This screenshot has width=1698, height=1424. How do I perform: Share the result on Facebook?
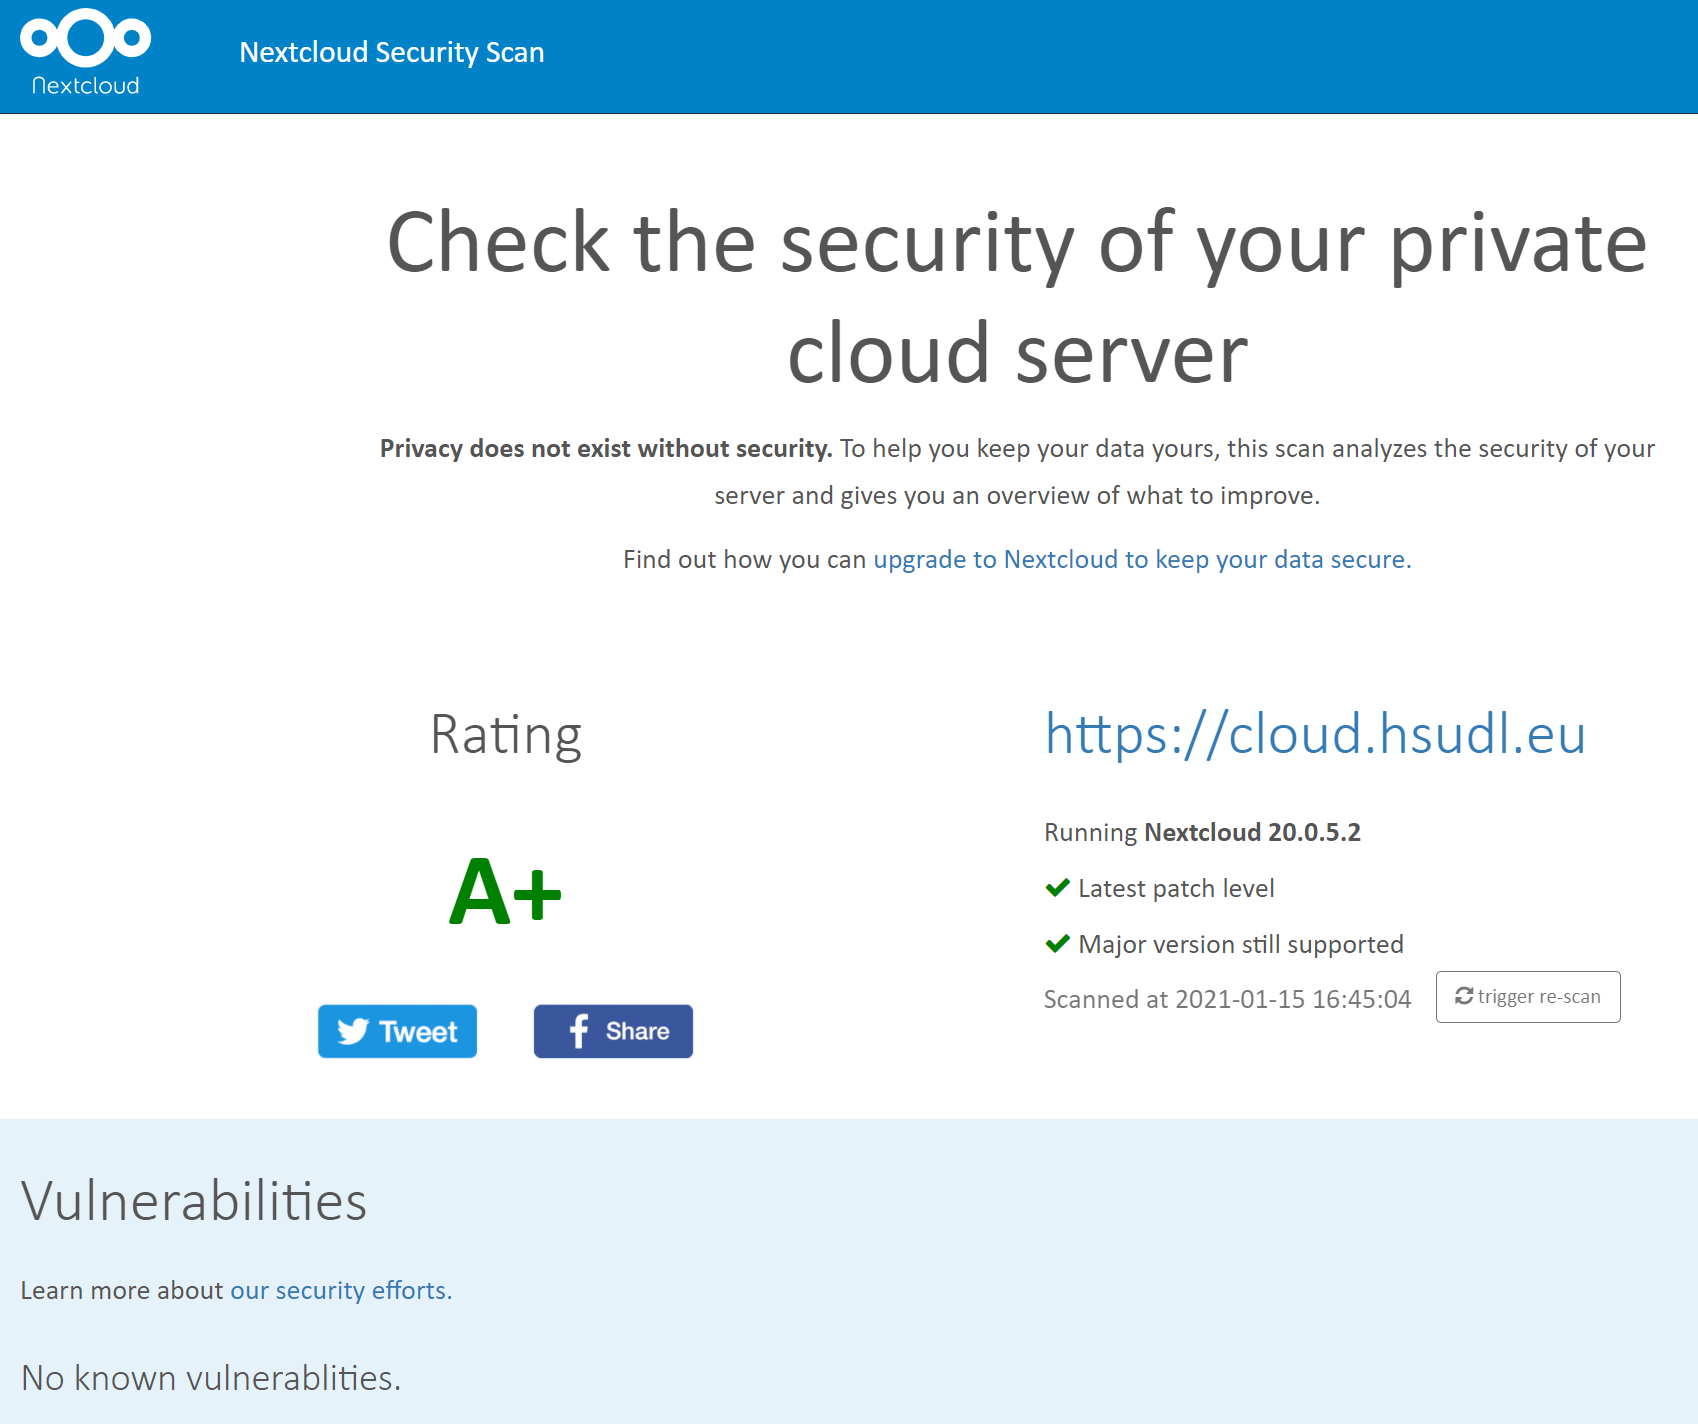tap(613, 1031)
